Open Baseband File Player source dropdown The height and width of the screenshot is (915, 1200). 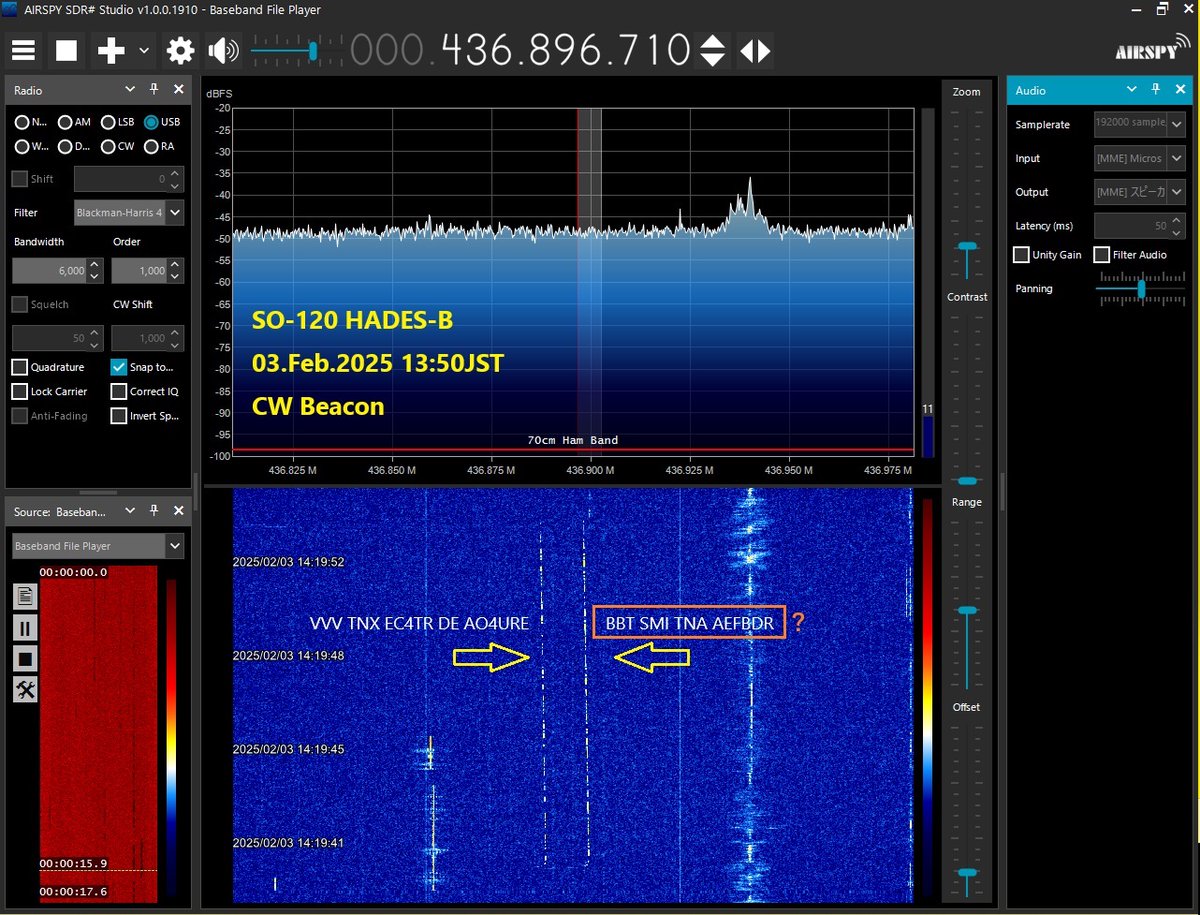click(x=98, y=546)
